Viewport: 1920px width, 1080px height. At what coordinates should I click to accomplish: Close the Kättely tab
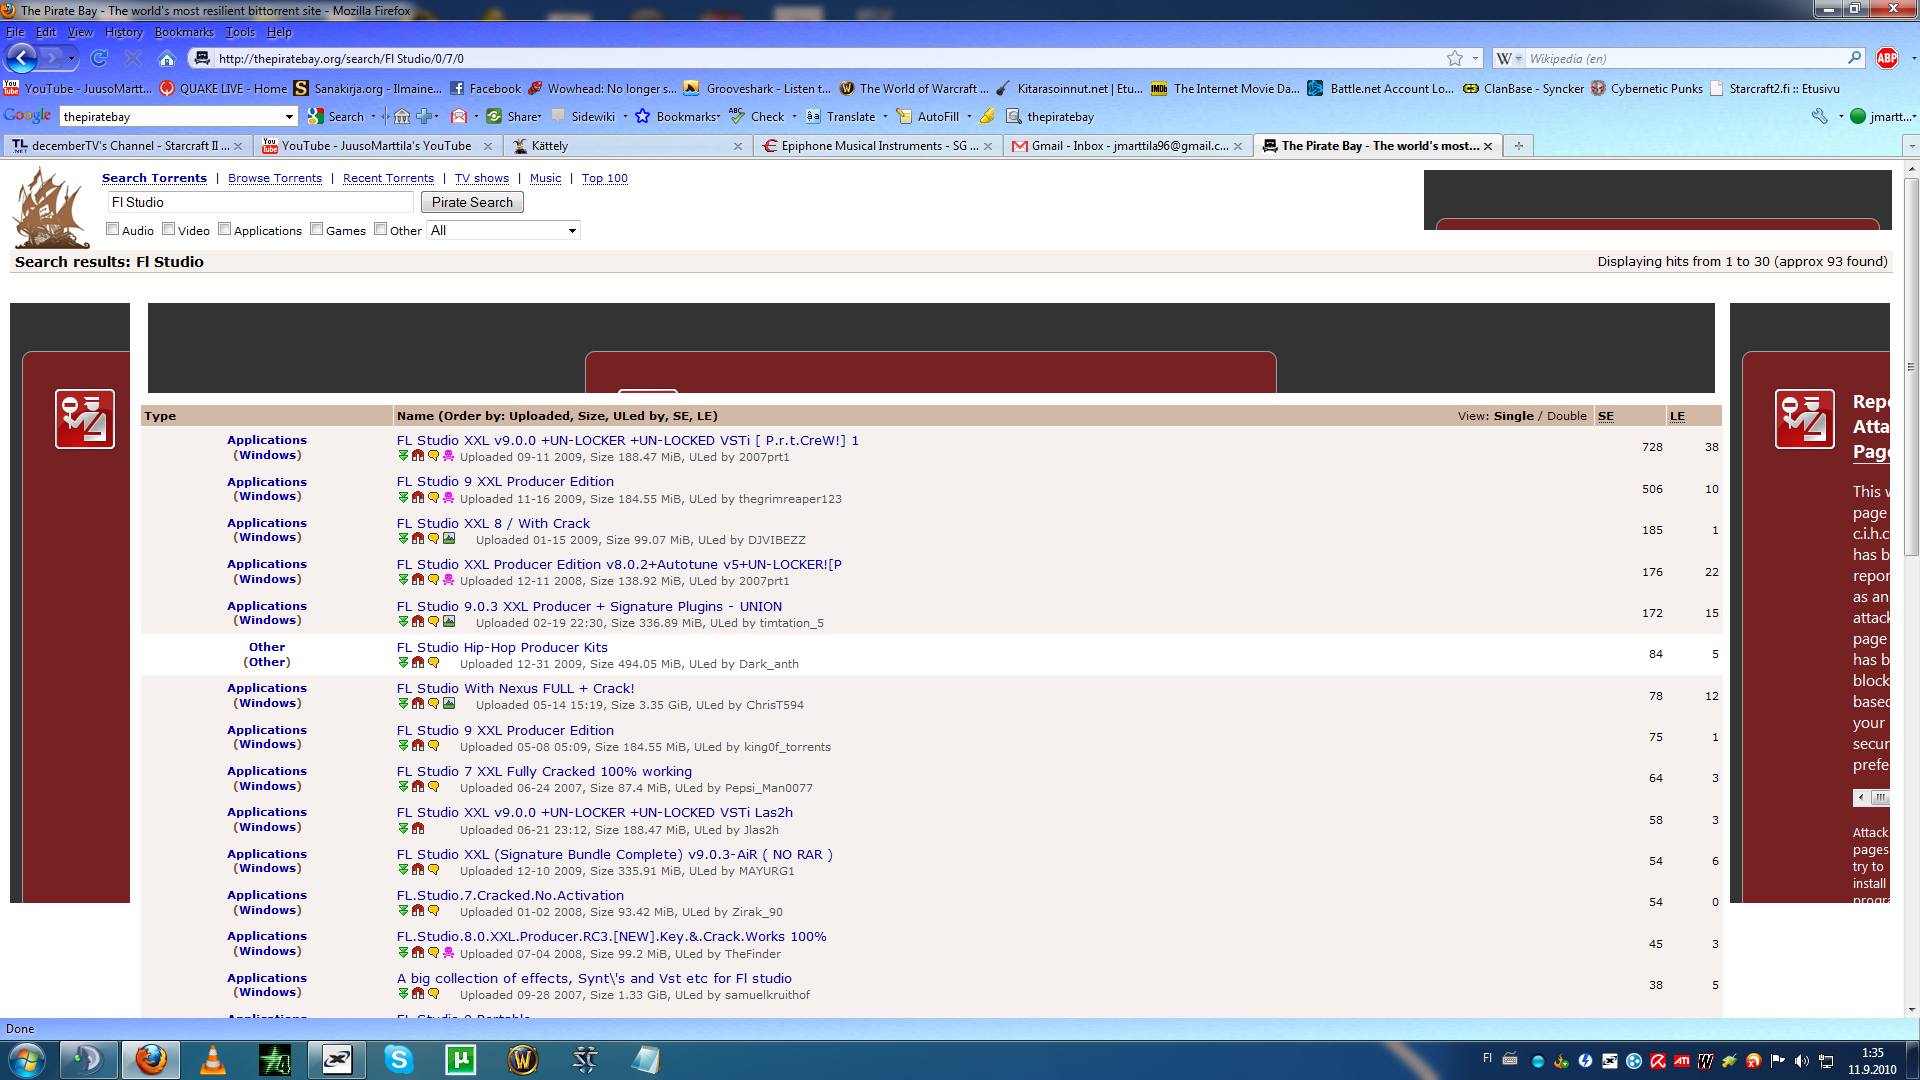point(738,146)
